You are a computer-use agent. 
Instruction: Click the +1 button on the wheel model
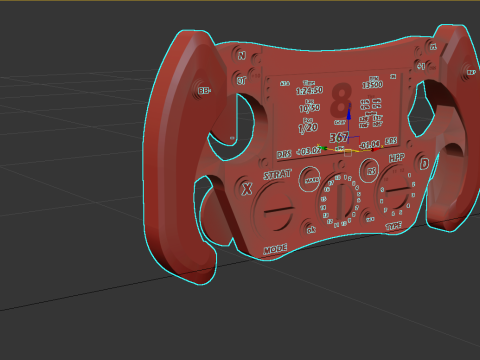pos(421,66)
